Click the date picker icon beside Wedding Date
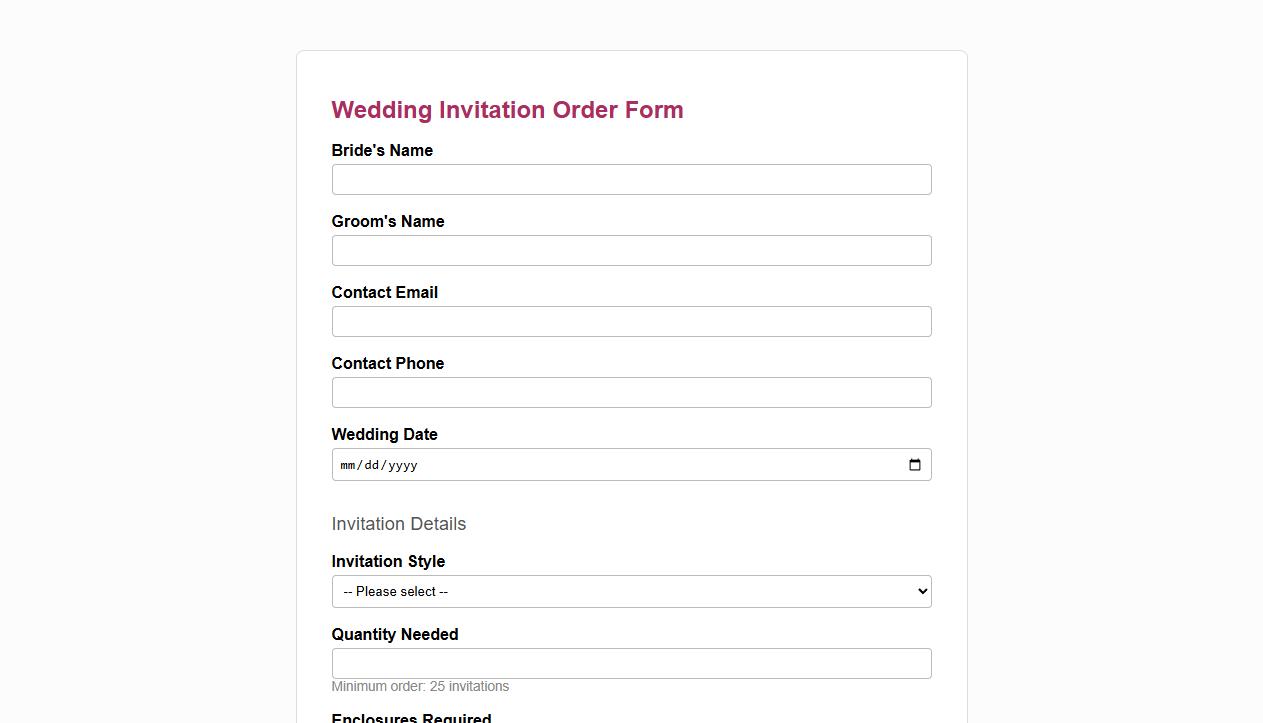Viewport: 1263px width, 723px height. [914, 464]
